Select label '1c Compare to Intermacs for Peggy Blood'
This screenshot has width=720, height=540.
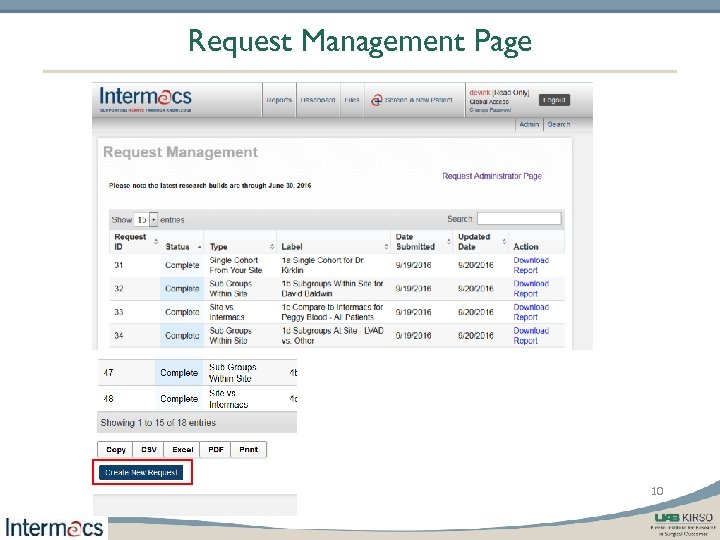[332, 312]
